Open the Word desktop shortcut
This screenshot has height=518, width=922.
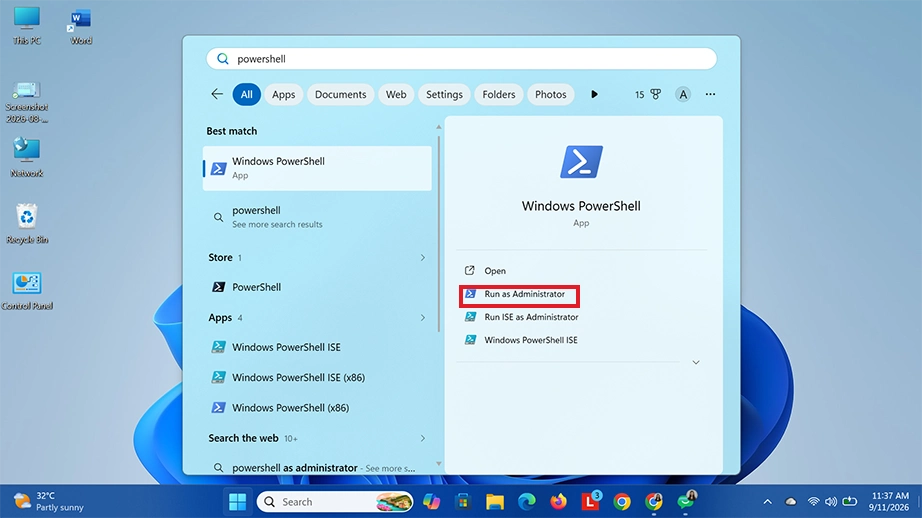81,26
